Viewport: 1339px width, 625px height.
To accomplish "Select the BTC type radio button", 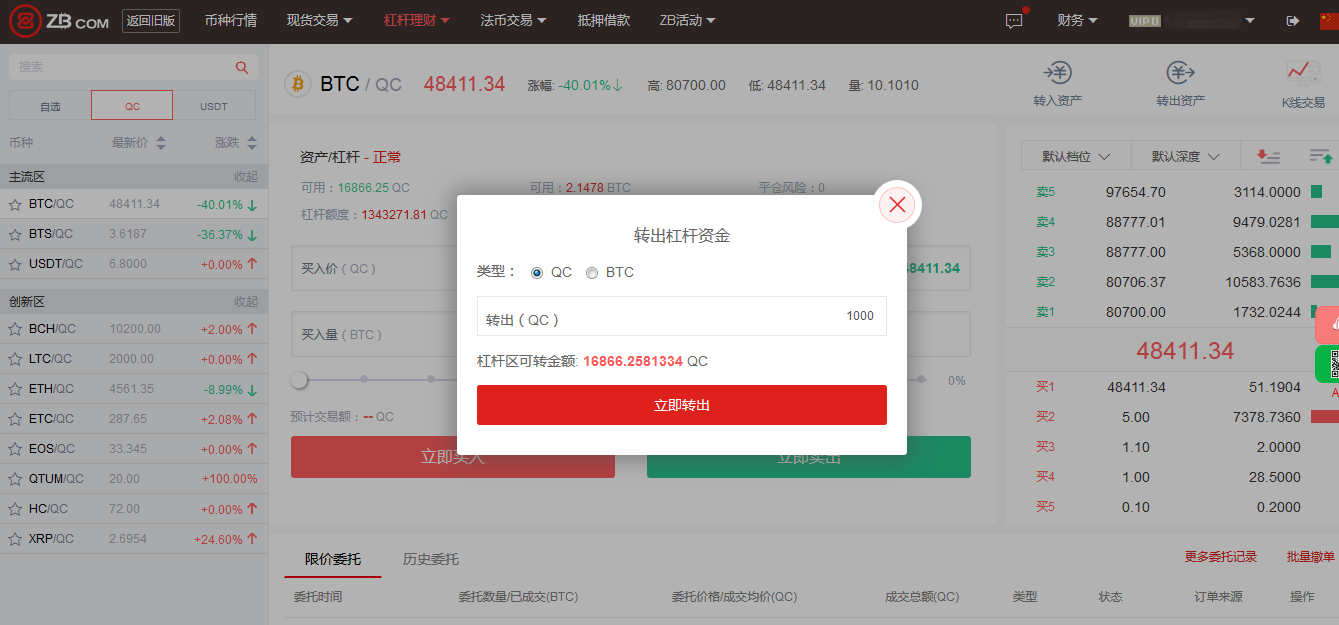I will [x=592, y=273].
